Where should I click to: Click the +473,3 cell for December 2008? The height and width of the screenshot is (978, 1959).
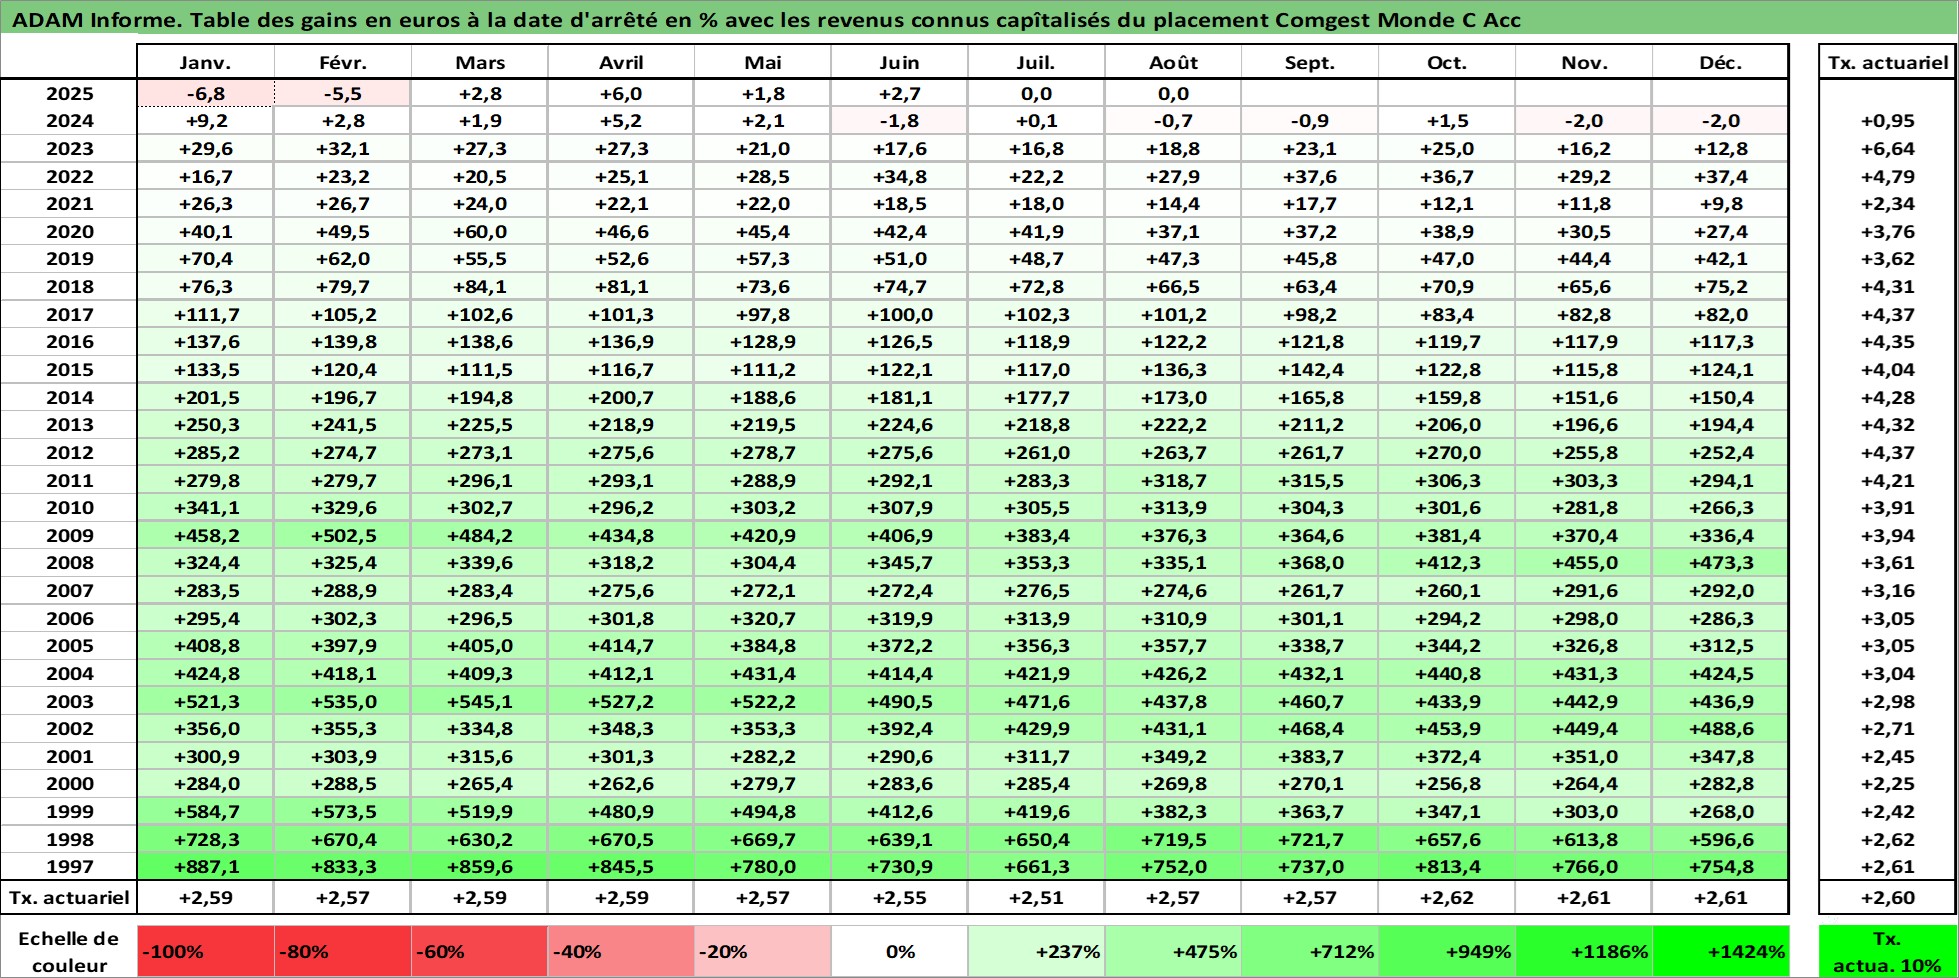1721,563
